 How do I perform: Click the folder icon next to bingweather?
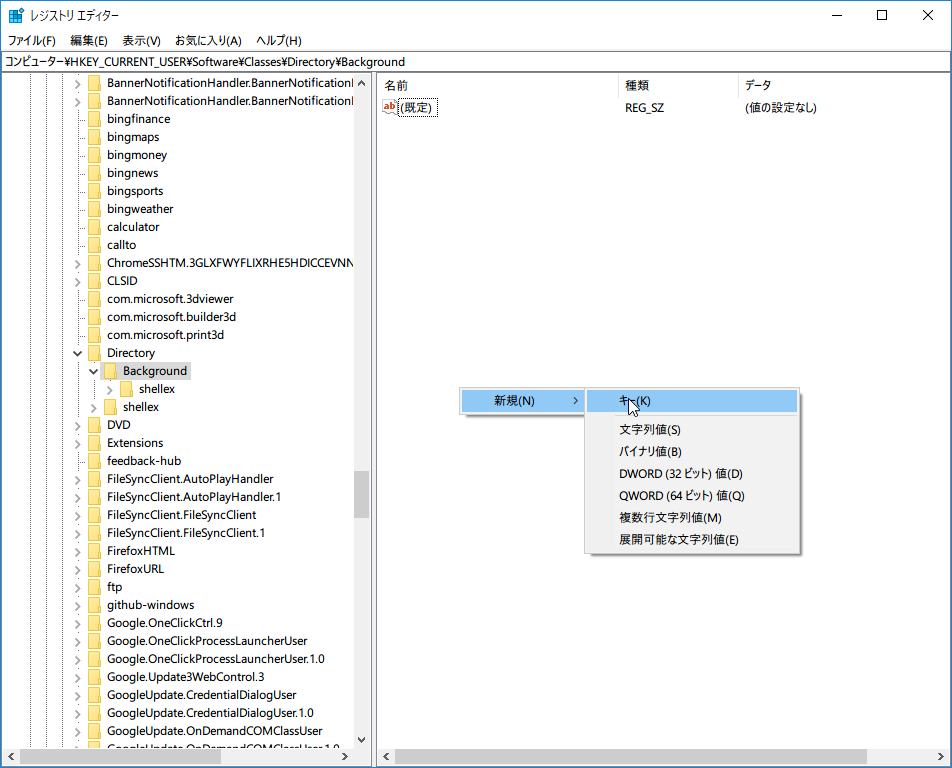(x=94, y=209)
